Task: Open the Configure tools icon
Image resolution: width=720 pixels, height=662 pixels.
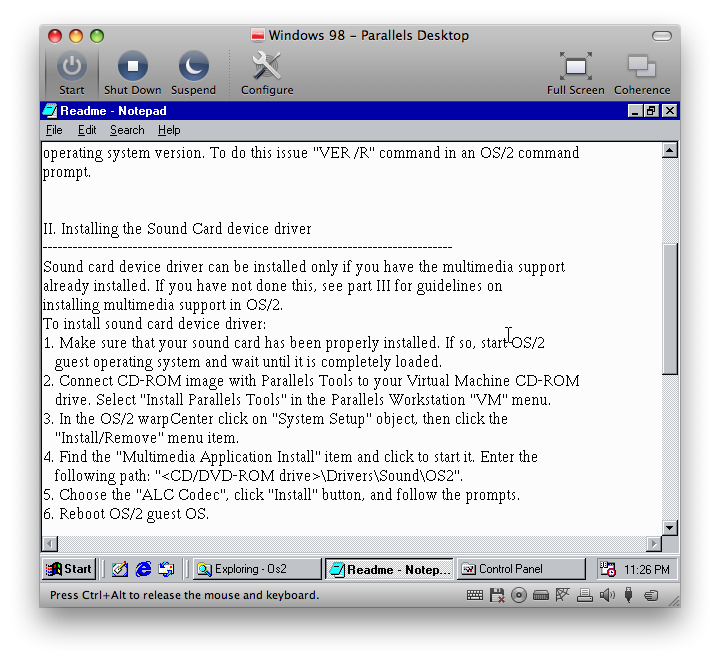Action: point(267,66)
